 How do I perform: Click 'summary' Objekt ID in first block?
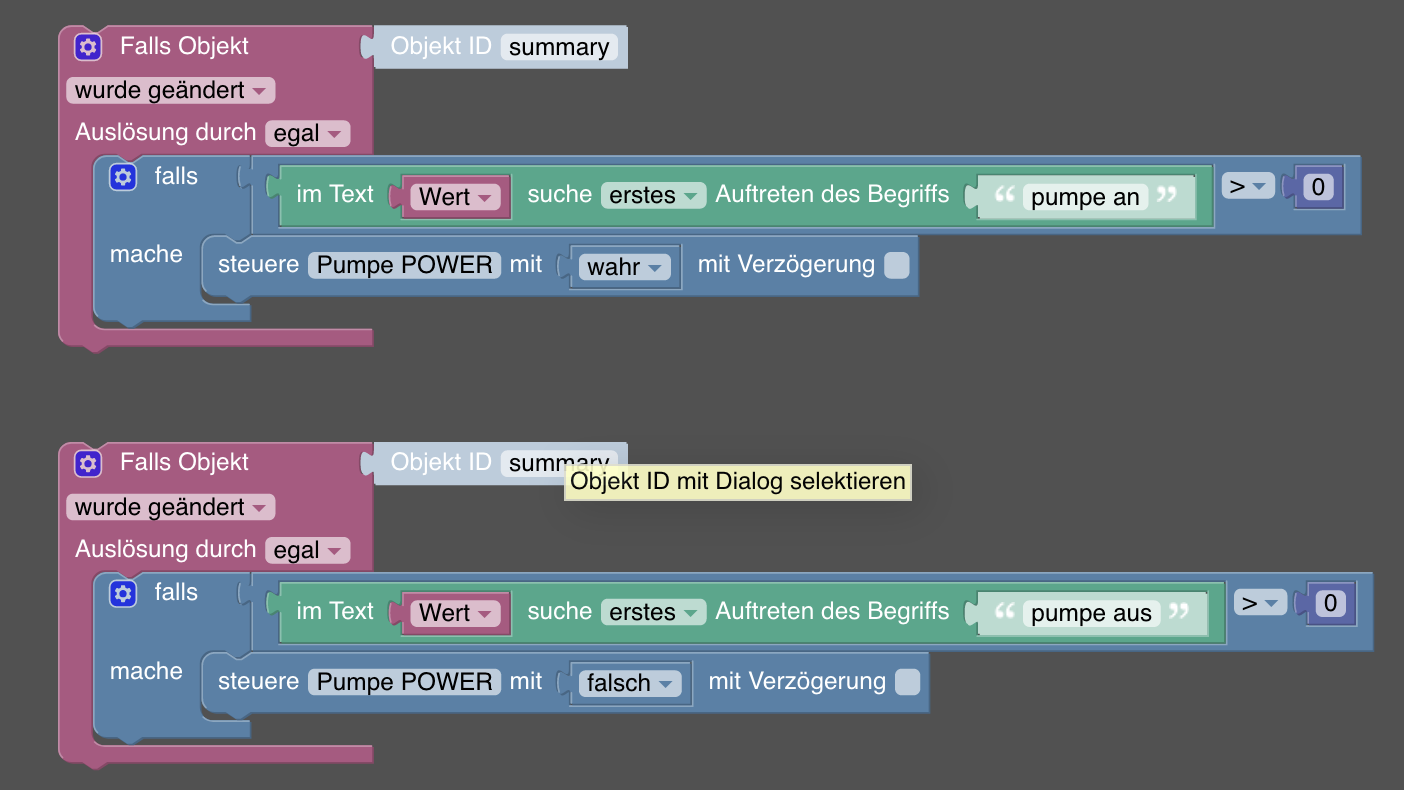point(559,47)
